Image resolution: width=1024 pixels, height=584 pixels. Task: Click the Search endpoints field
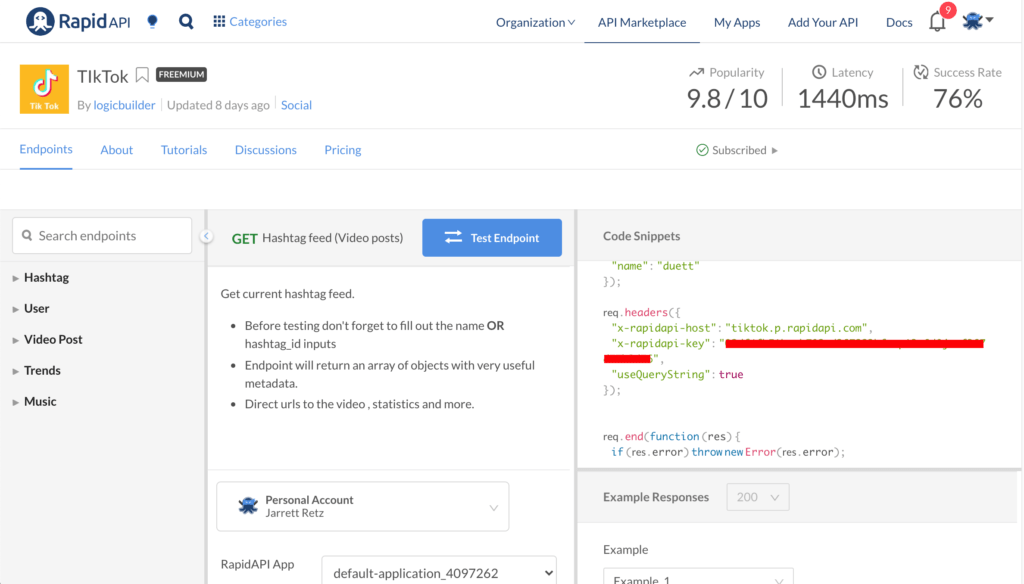pos(102,236)
